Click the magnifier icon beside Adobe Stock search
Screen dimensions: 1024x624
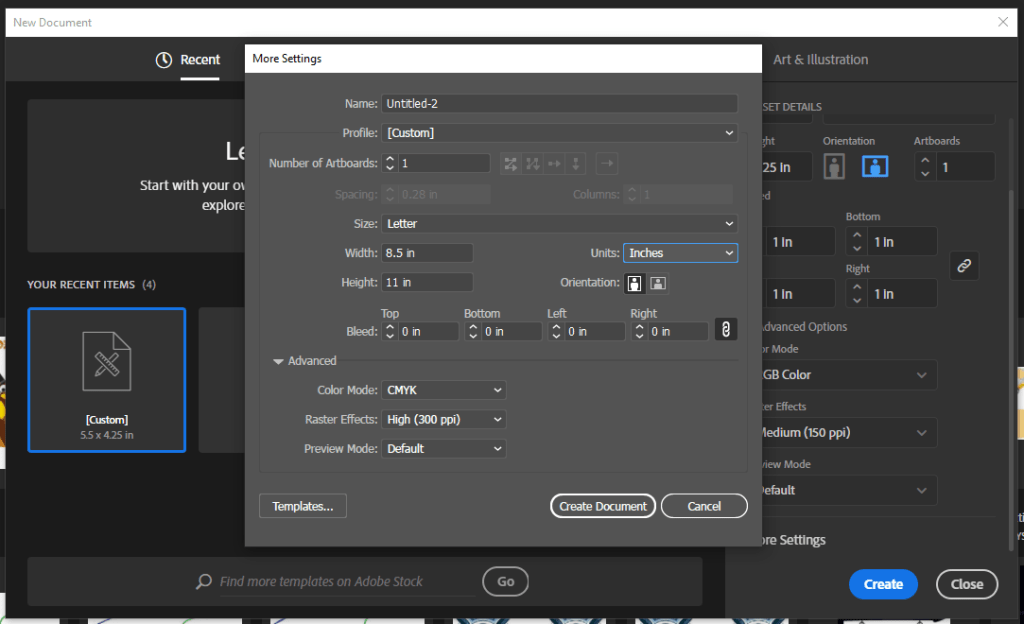click(x=204, y=582)
